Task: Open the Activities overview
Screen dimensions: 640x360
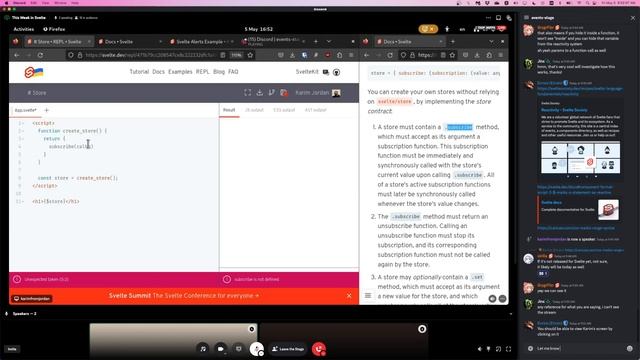Action: (x=24, y=29)
